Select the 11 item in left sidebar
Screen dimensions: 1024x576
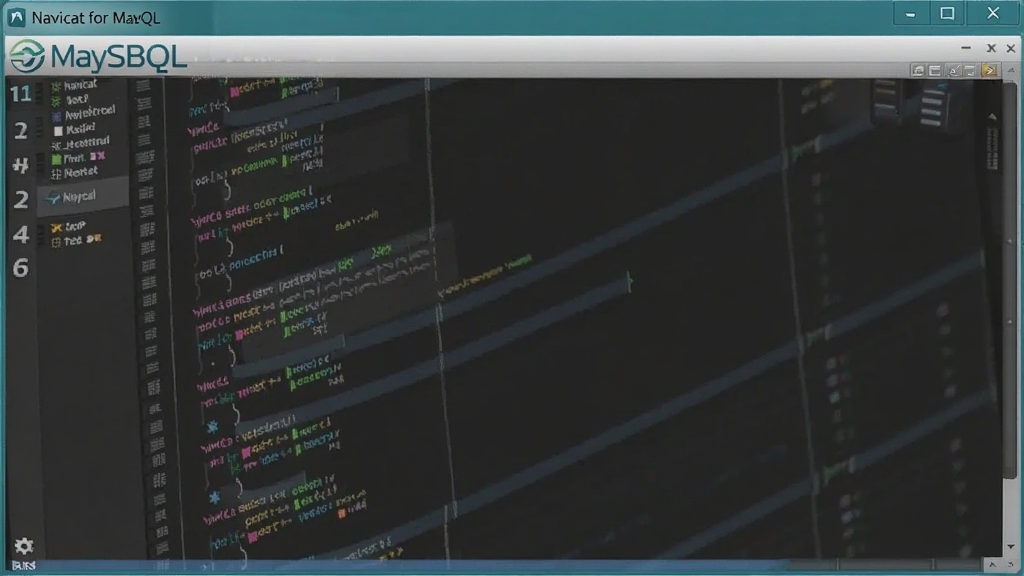point(20,94)
